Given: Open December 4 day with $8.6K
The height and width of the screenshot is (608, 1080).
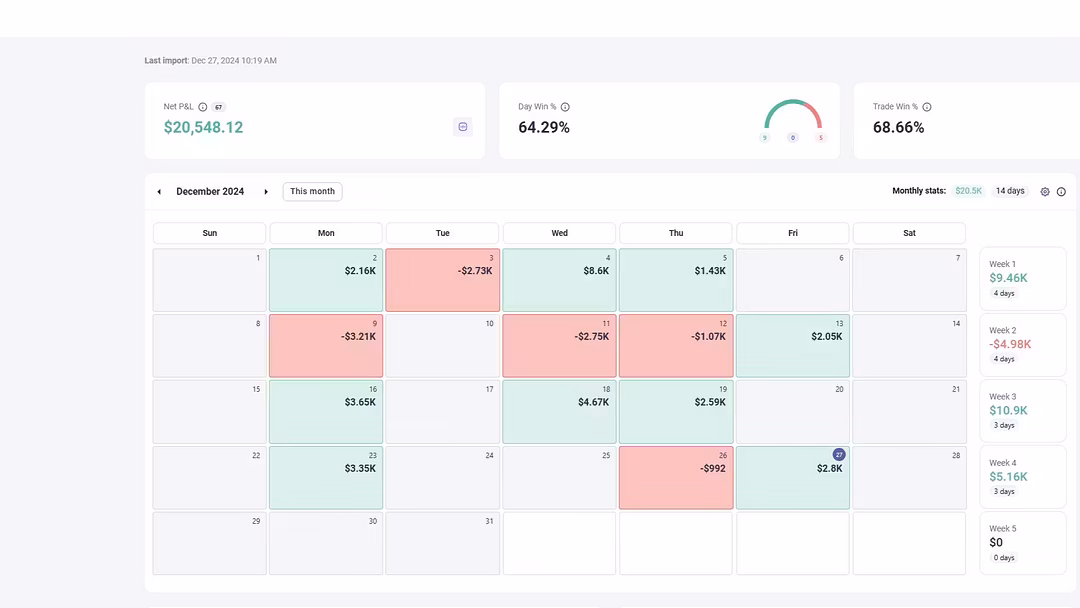Looking at the screenshot, I should (559, 280).
